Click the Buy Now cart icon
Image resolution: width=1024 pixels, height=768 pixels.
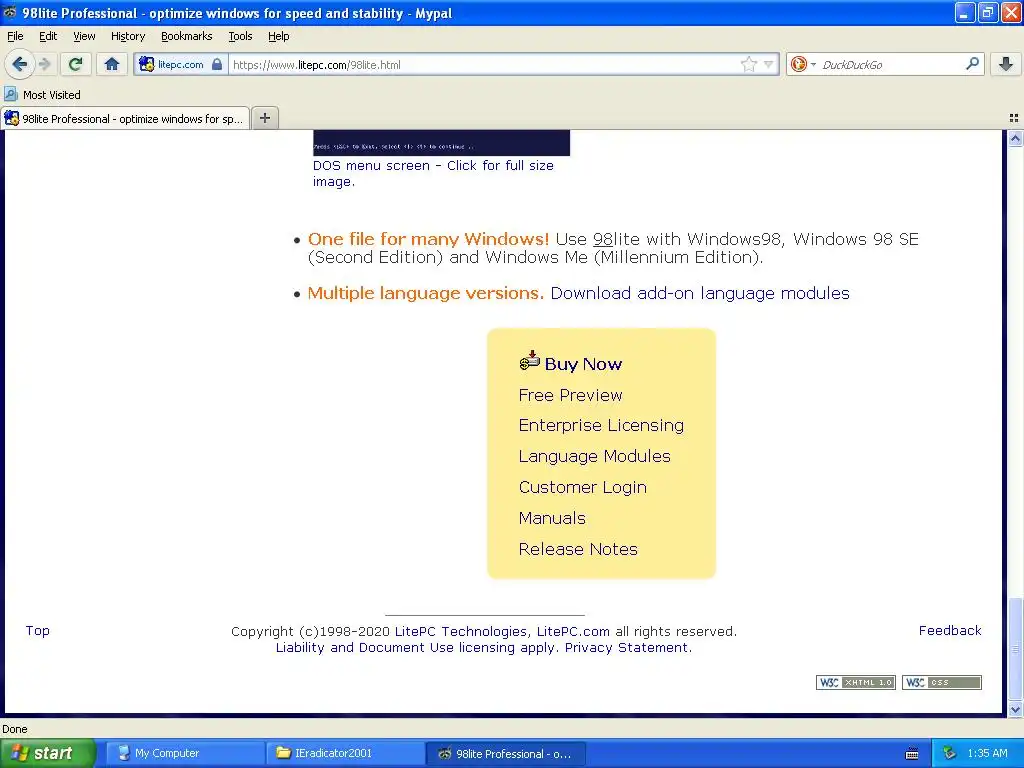pyautogui.click(x=530, y=360)
